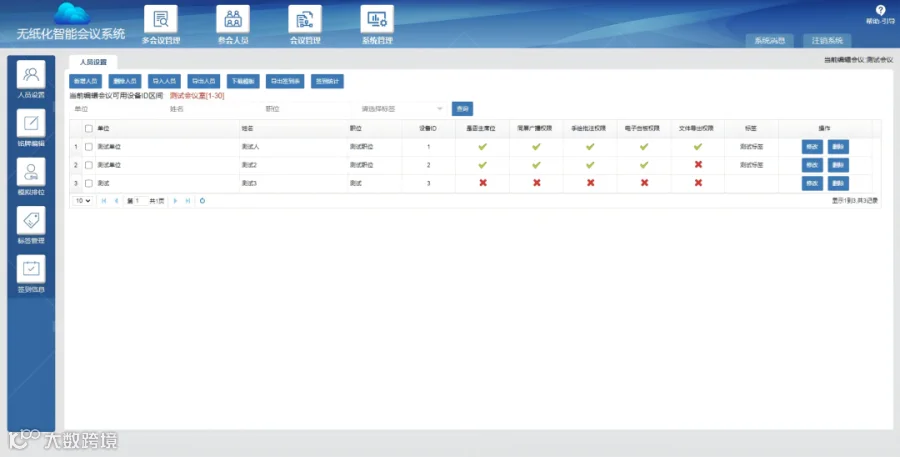Select 模拟排位 icon in left sidebar
The height and width of the screenshot is (457, 900).
pos(31,172)
